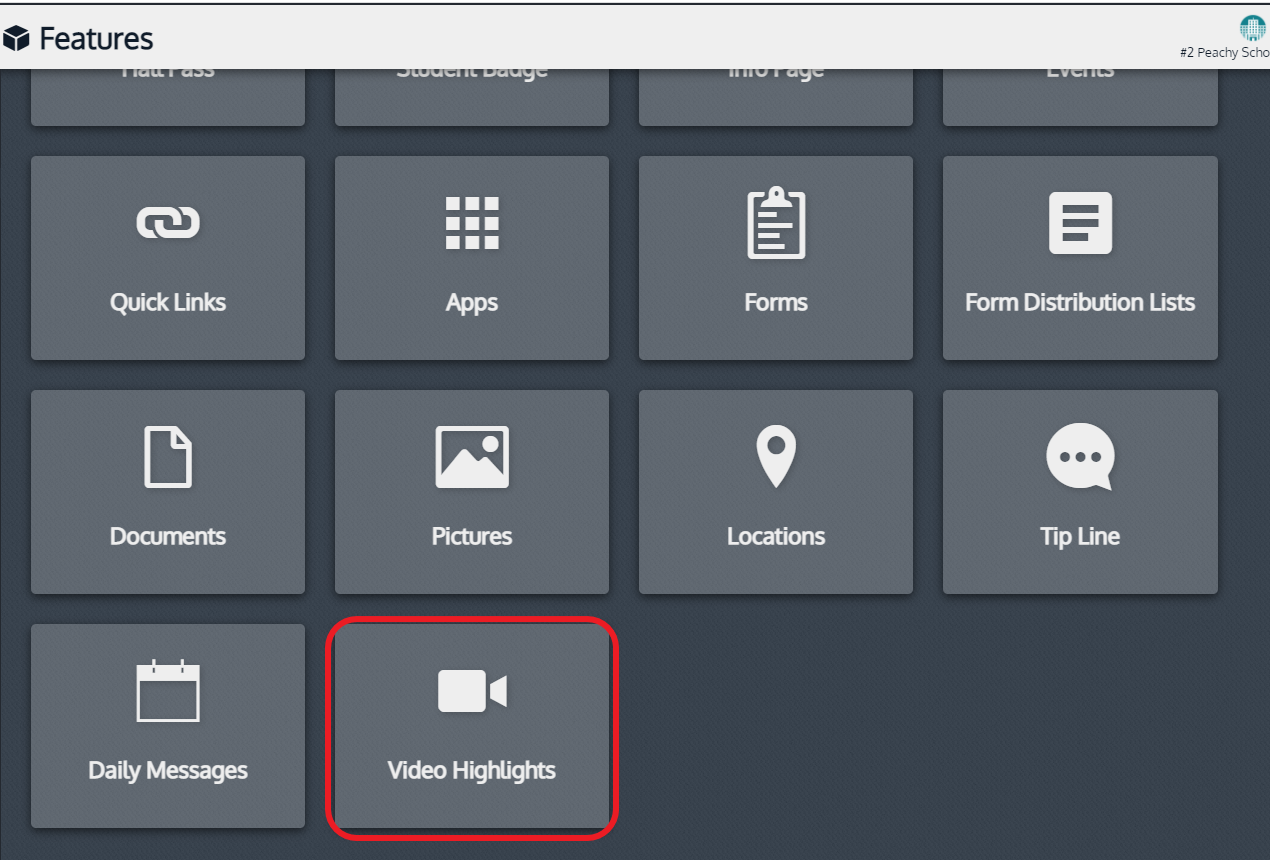Open the Quick Links tile label
This screenshot has height=860, width=1270.
(168, 302)
